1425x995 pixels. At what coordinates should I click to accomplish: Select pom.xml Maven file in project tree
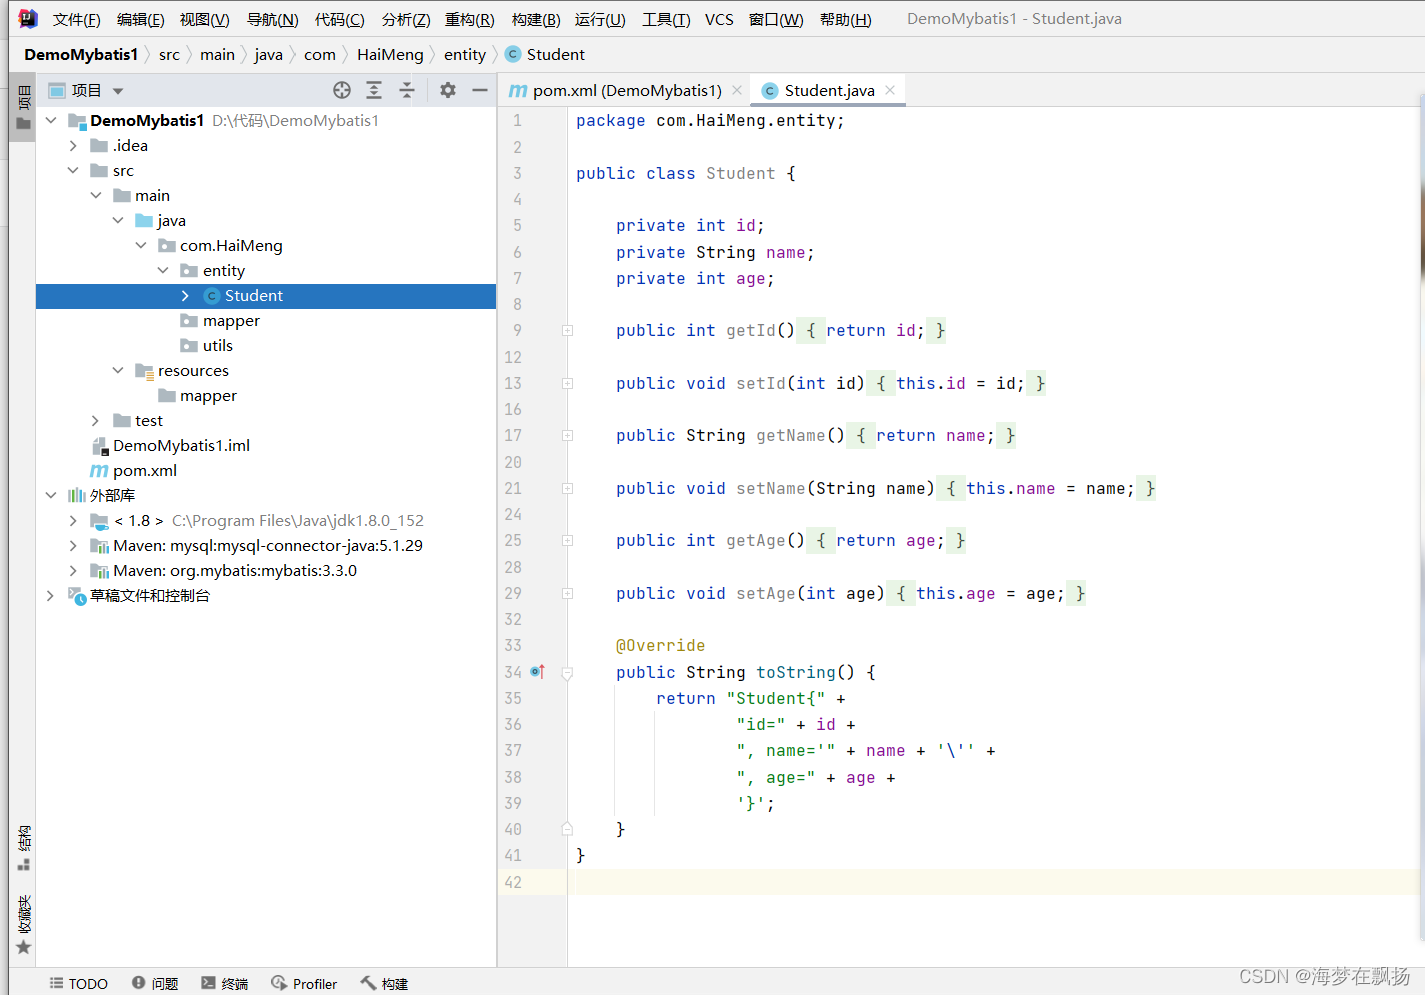click(x=134, y=470)
